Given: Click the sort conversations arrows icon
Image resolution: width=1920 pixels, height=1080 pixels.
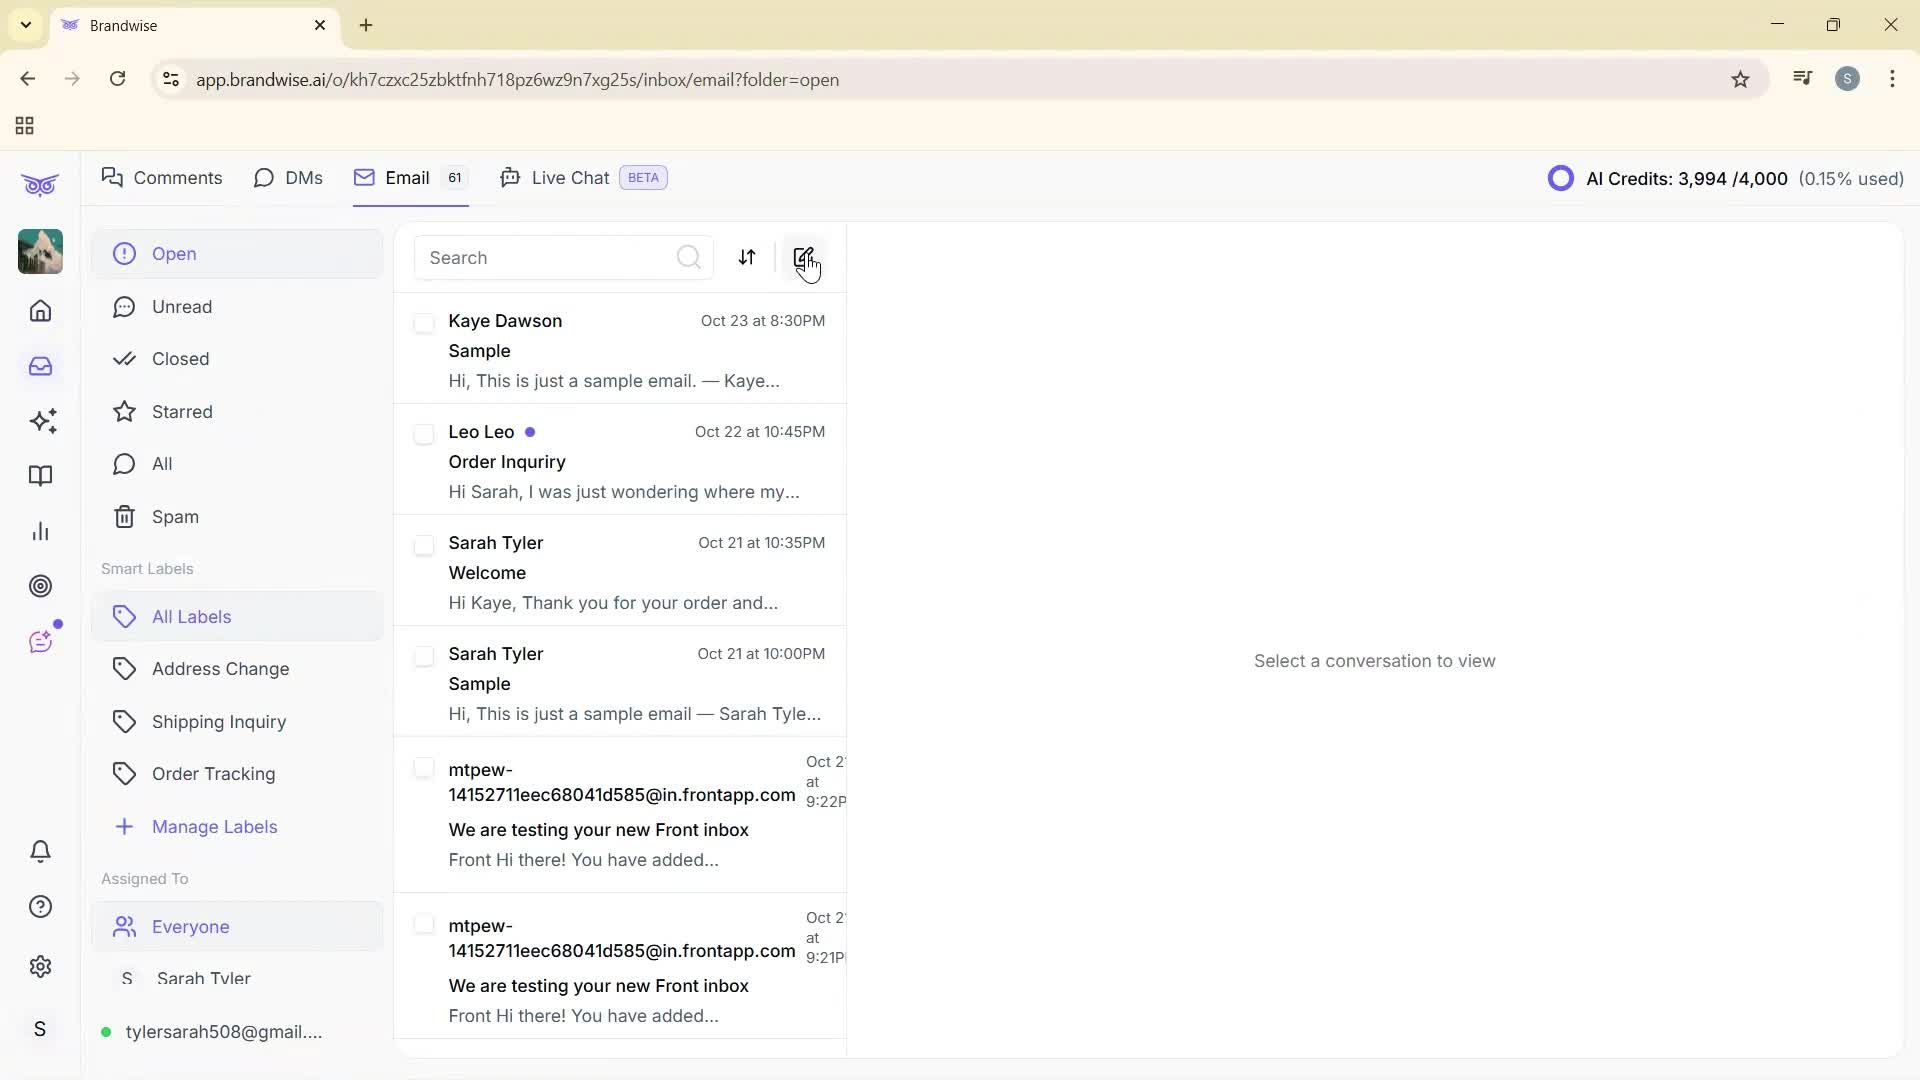Looking at the screenshot, I should coord(747,257).
